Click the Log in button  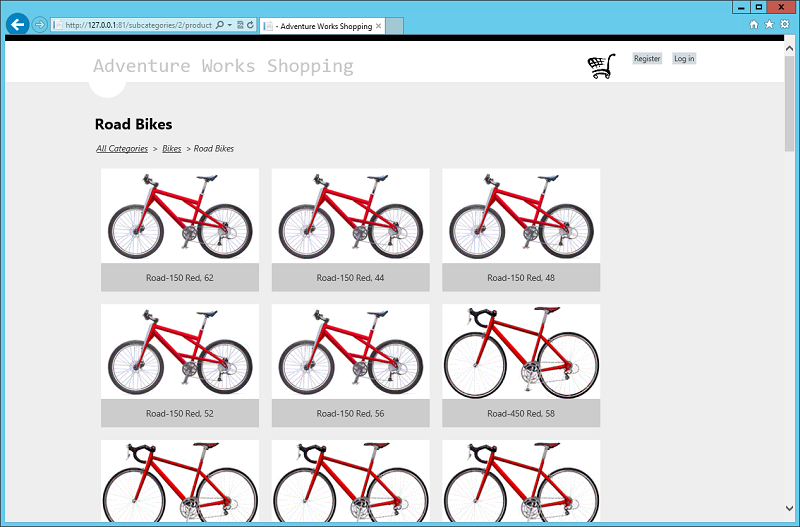click(684, 59)
